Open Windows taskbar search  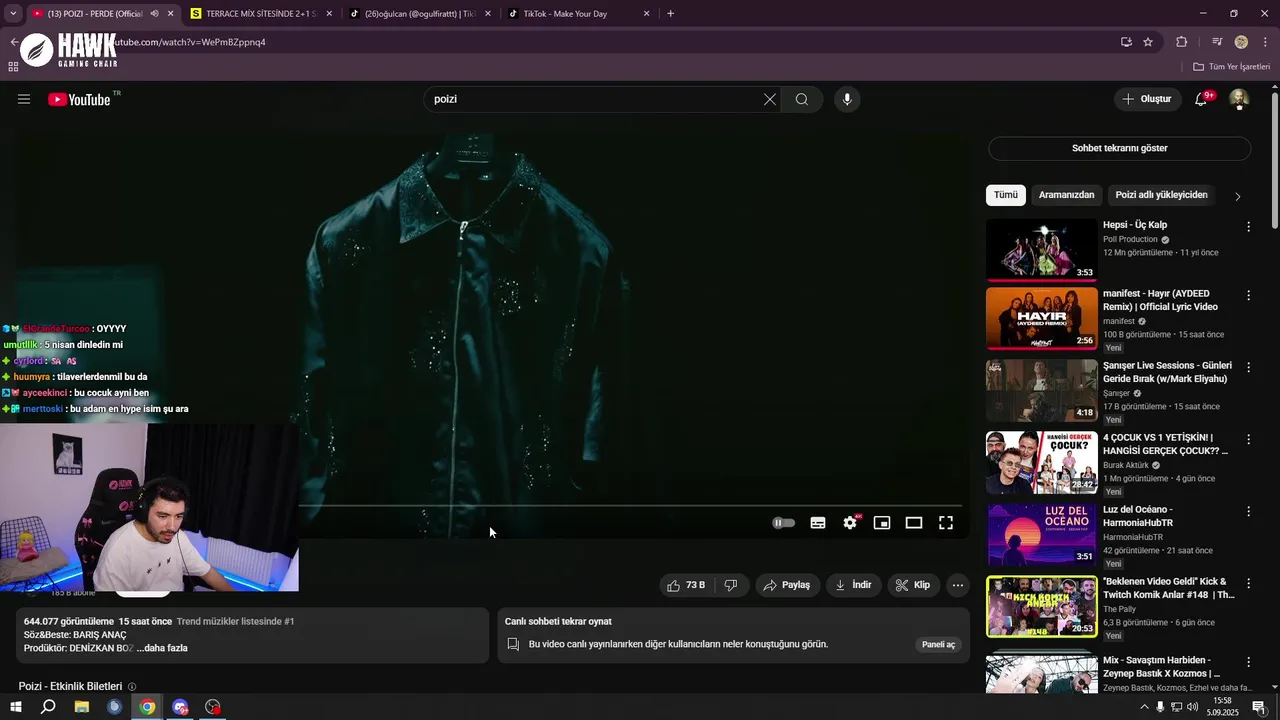(48, 707)
